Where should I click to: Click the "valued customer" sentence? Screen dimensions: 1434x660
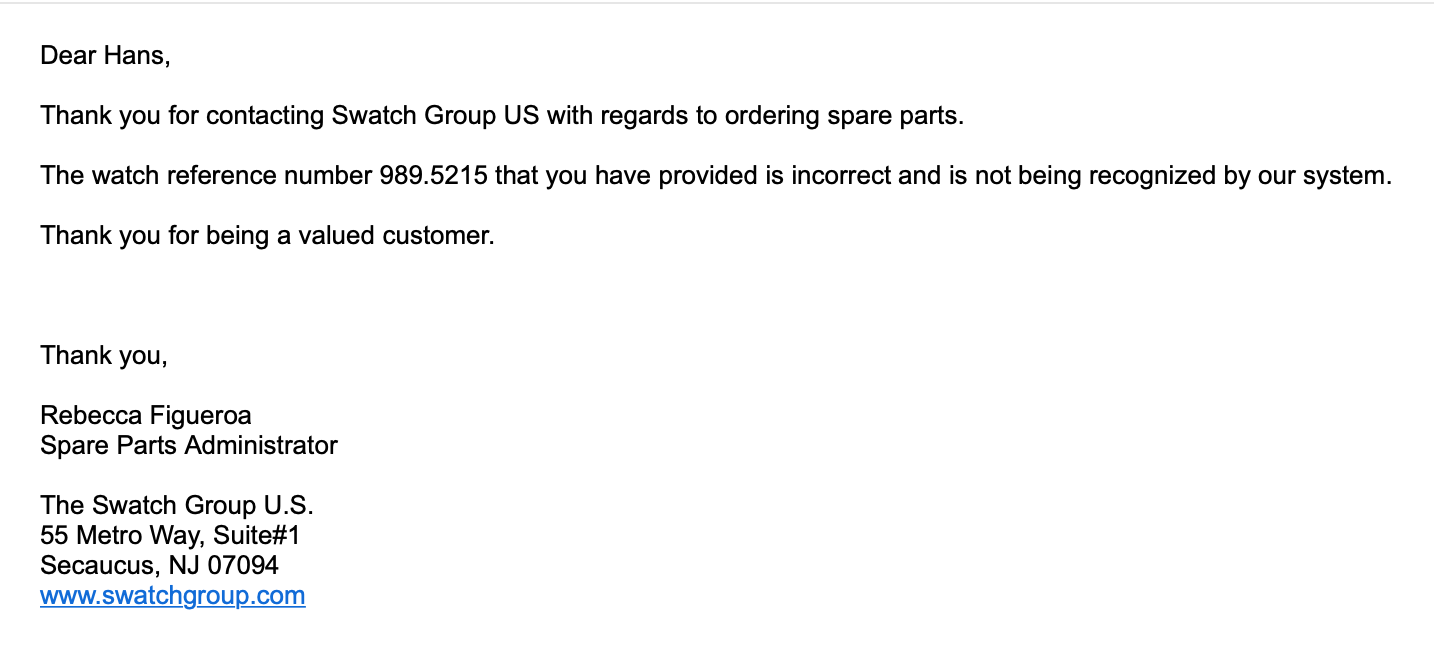pos(267,236)
